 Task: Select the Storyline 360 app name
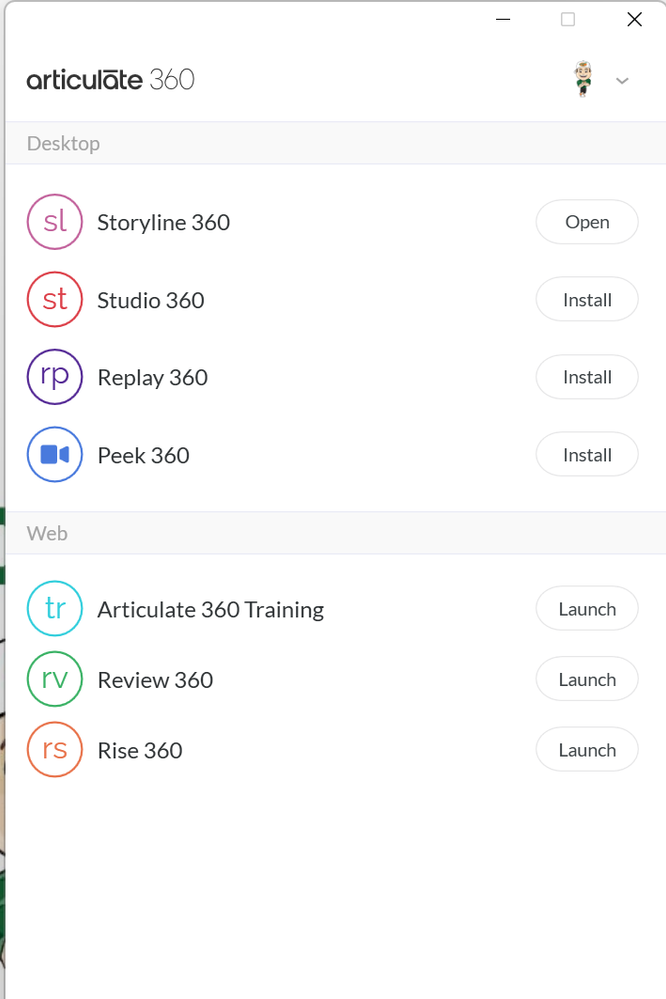163,222
